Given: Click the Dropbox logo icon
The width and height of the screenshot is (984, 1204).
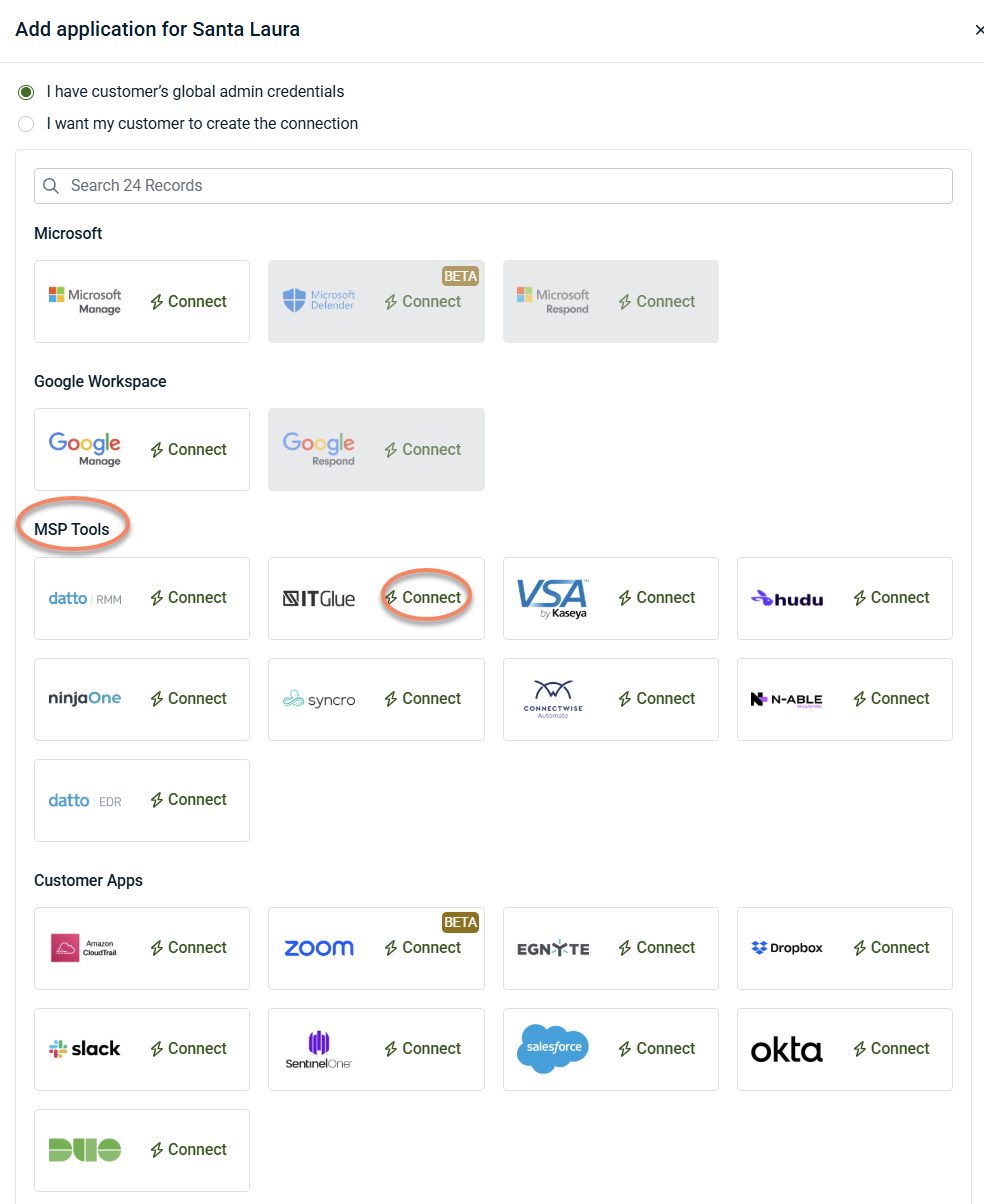Looking at the screenshot, I should [759, 948].
